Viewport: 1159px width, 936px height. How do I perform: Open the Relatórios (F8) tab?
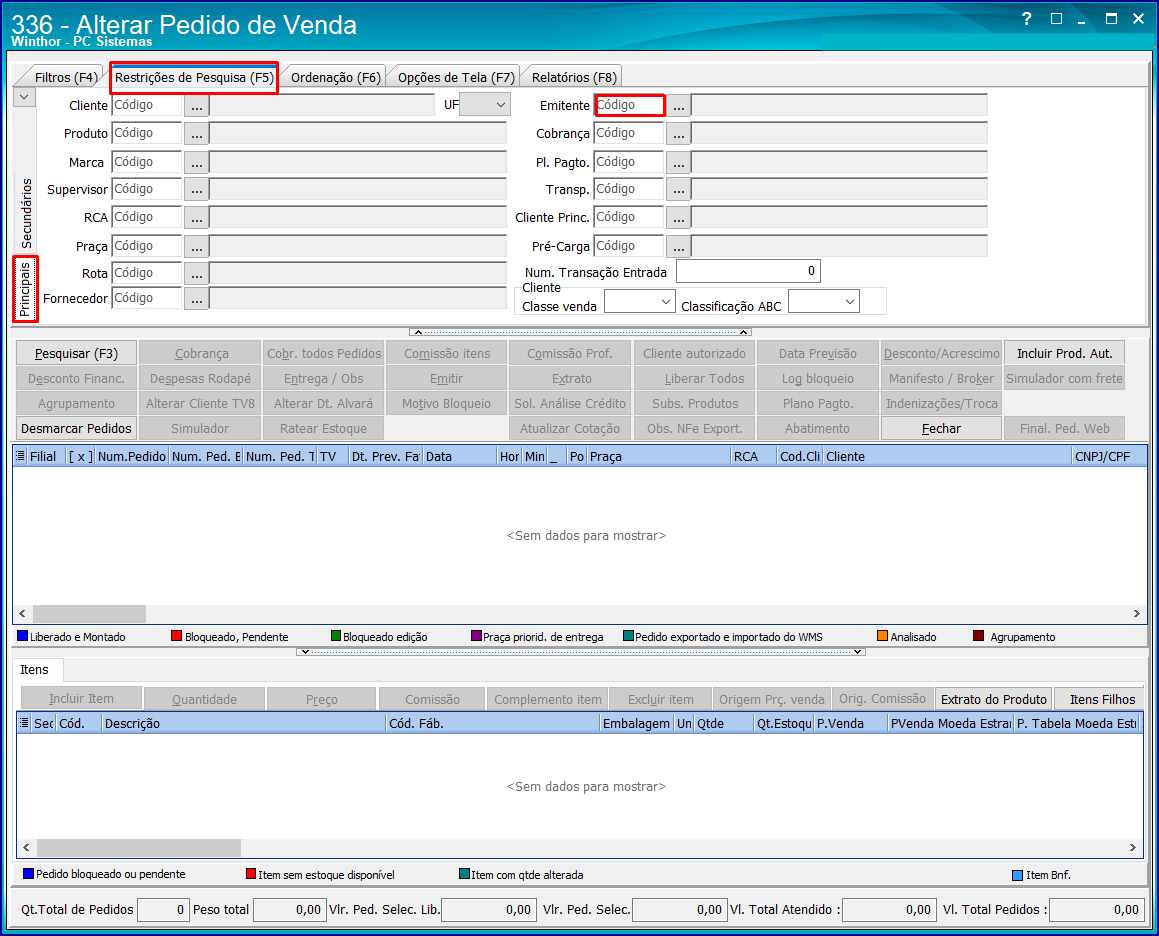[x=574, y=78]
